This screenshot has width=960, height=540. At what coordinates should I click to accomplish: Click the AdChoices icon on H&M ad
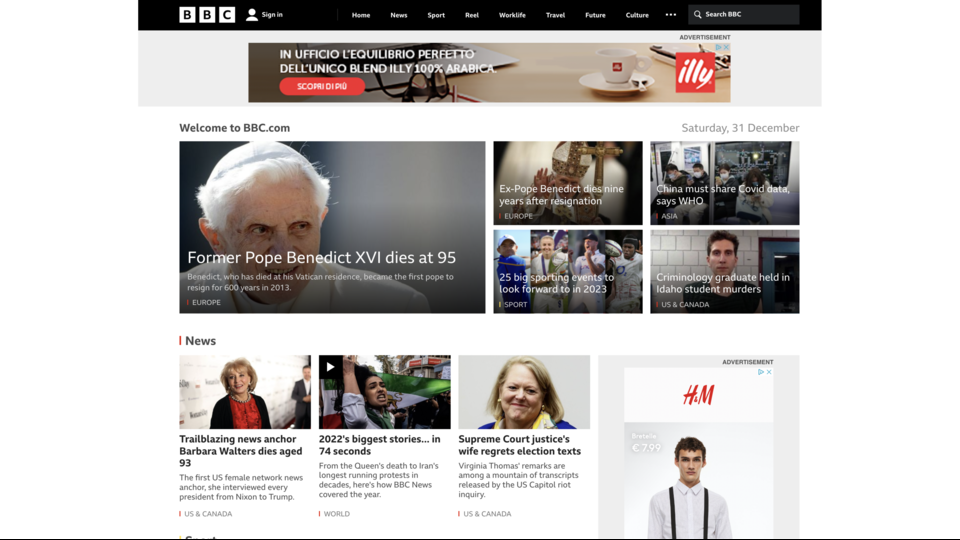click(760, 372)
